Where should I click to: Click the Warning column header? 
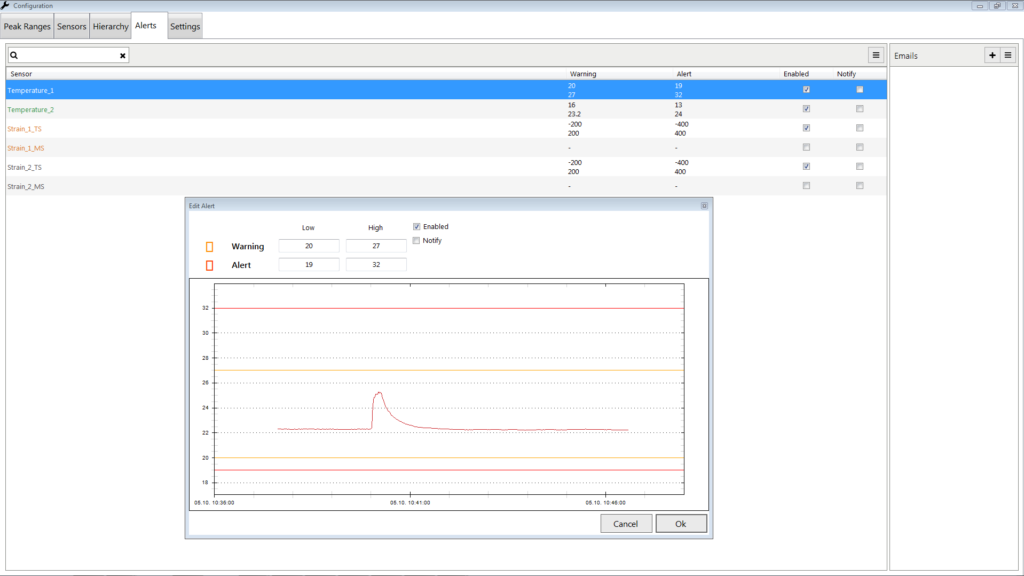coord(583,74)
